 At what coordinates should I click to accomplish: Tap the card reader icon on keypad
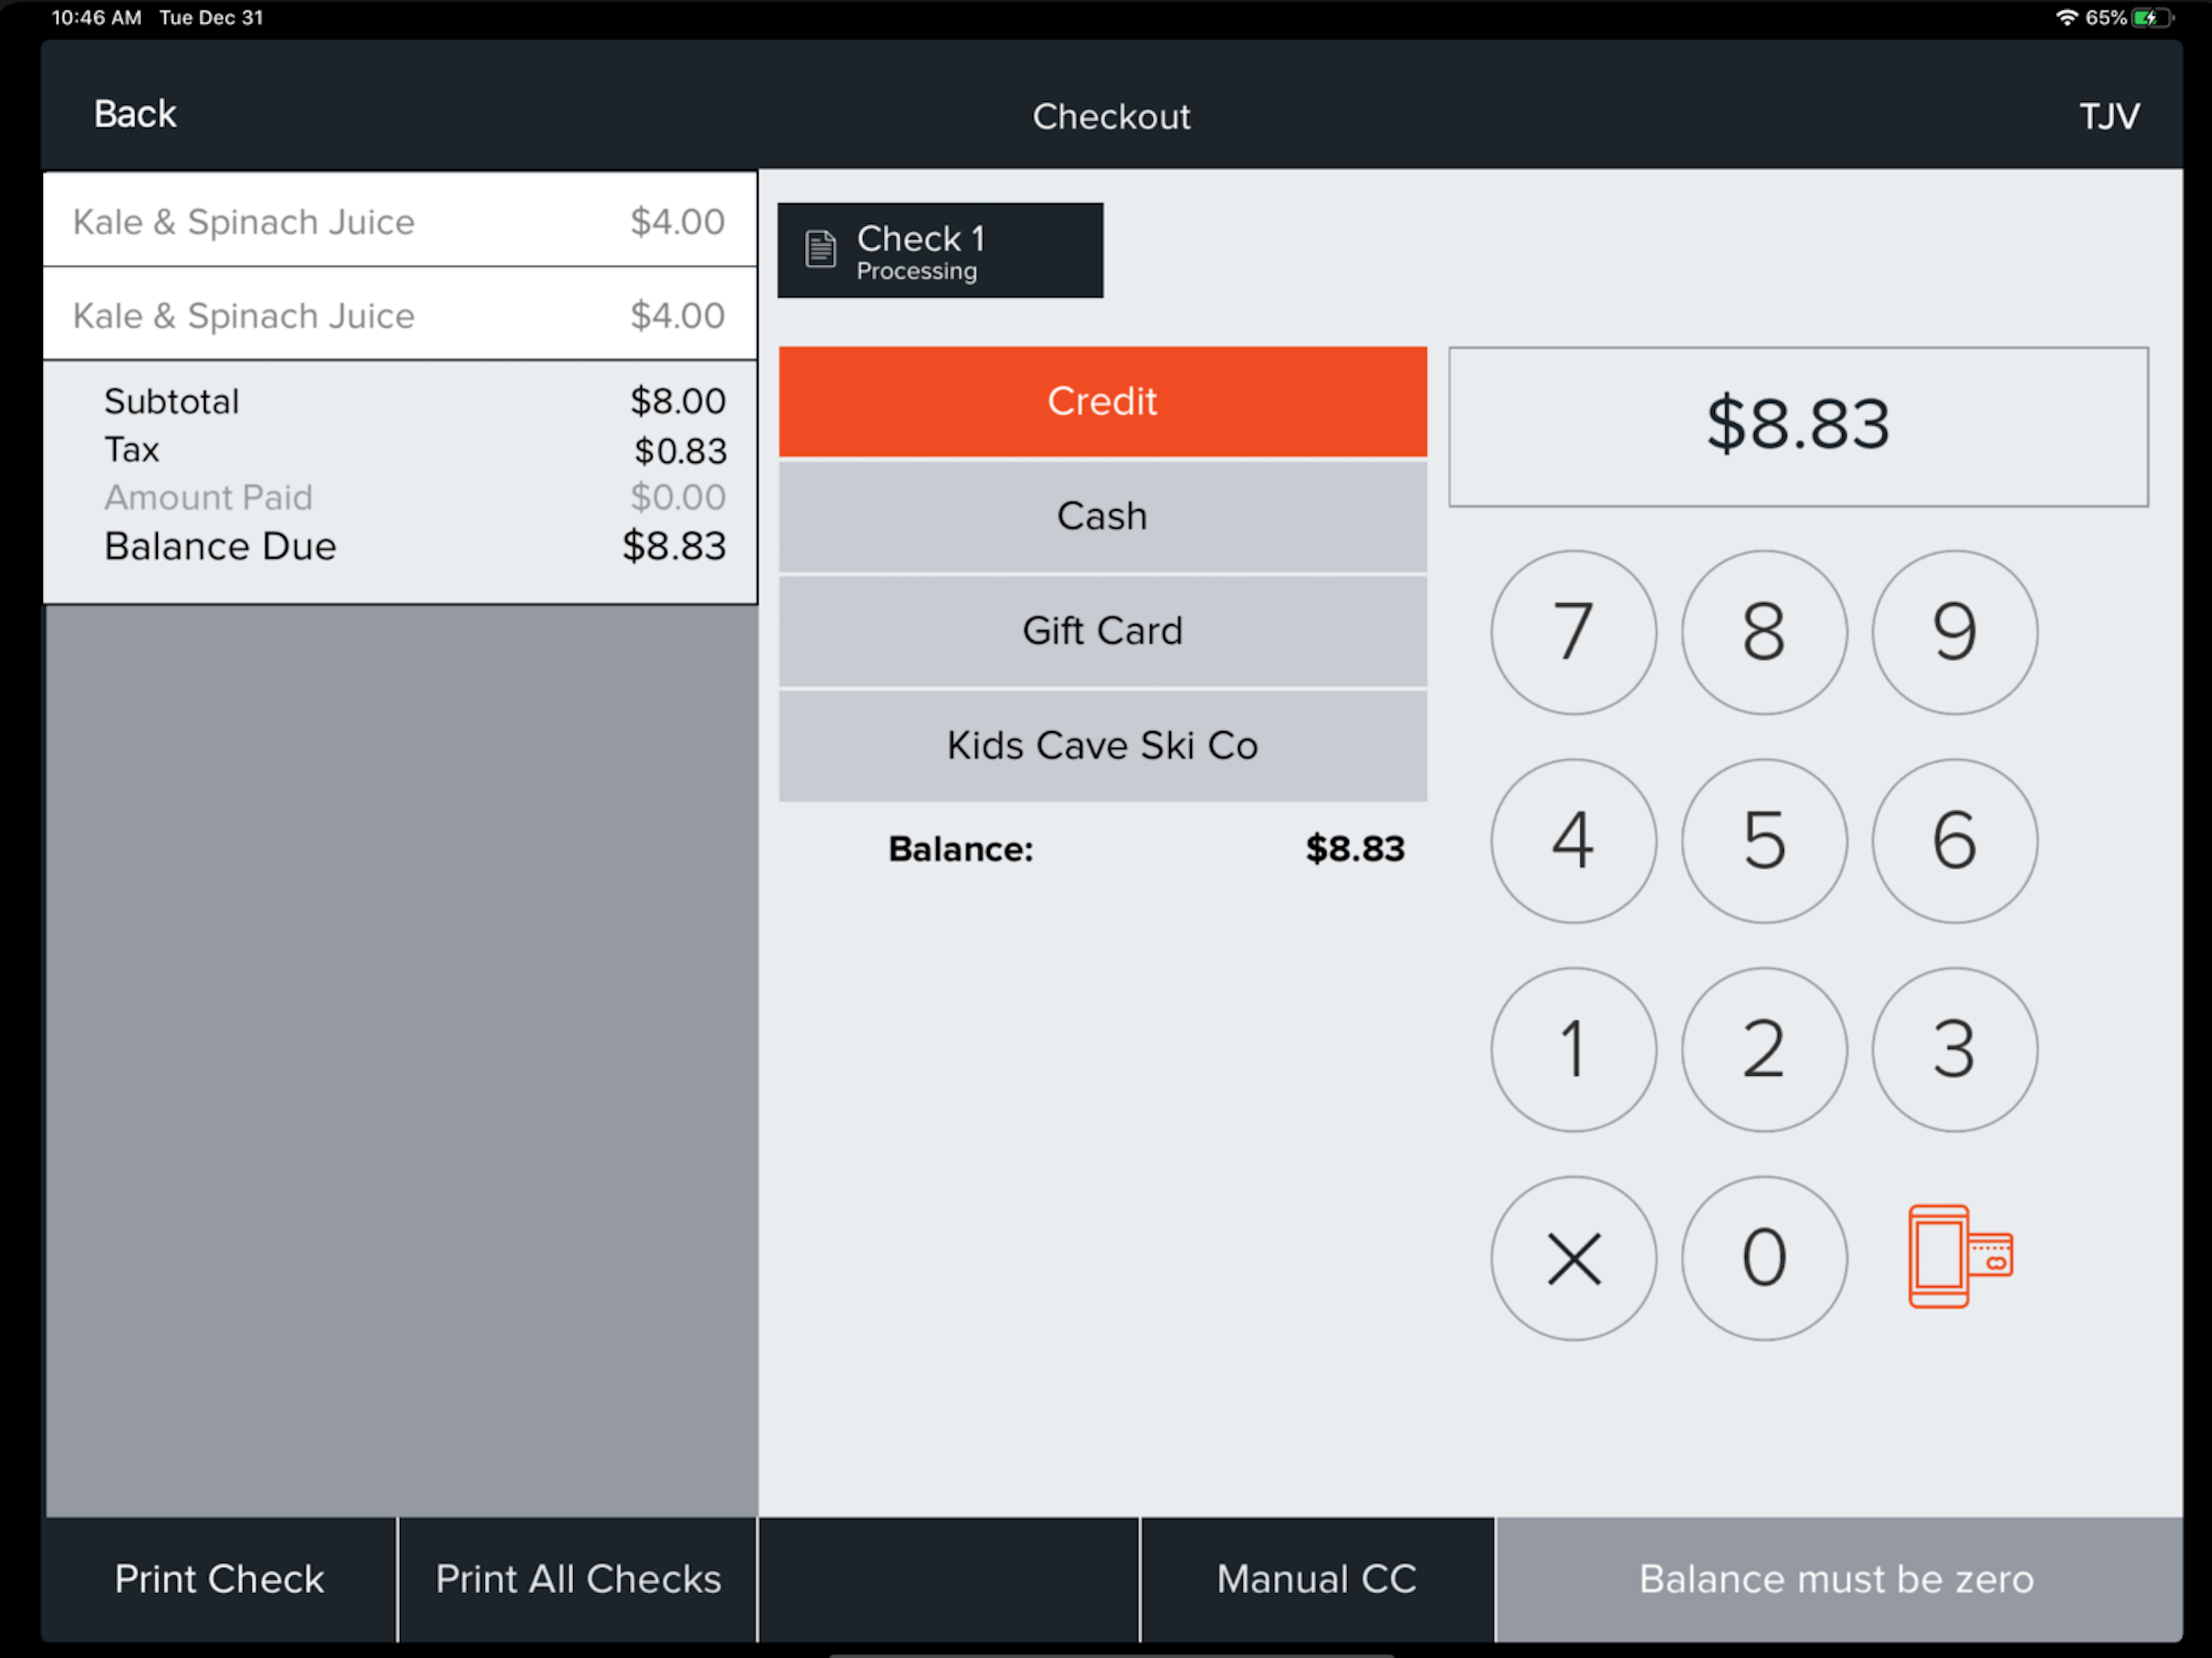click(1959, 1256)
